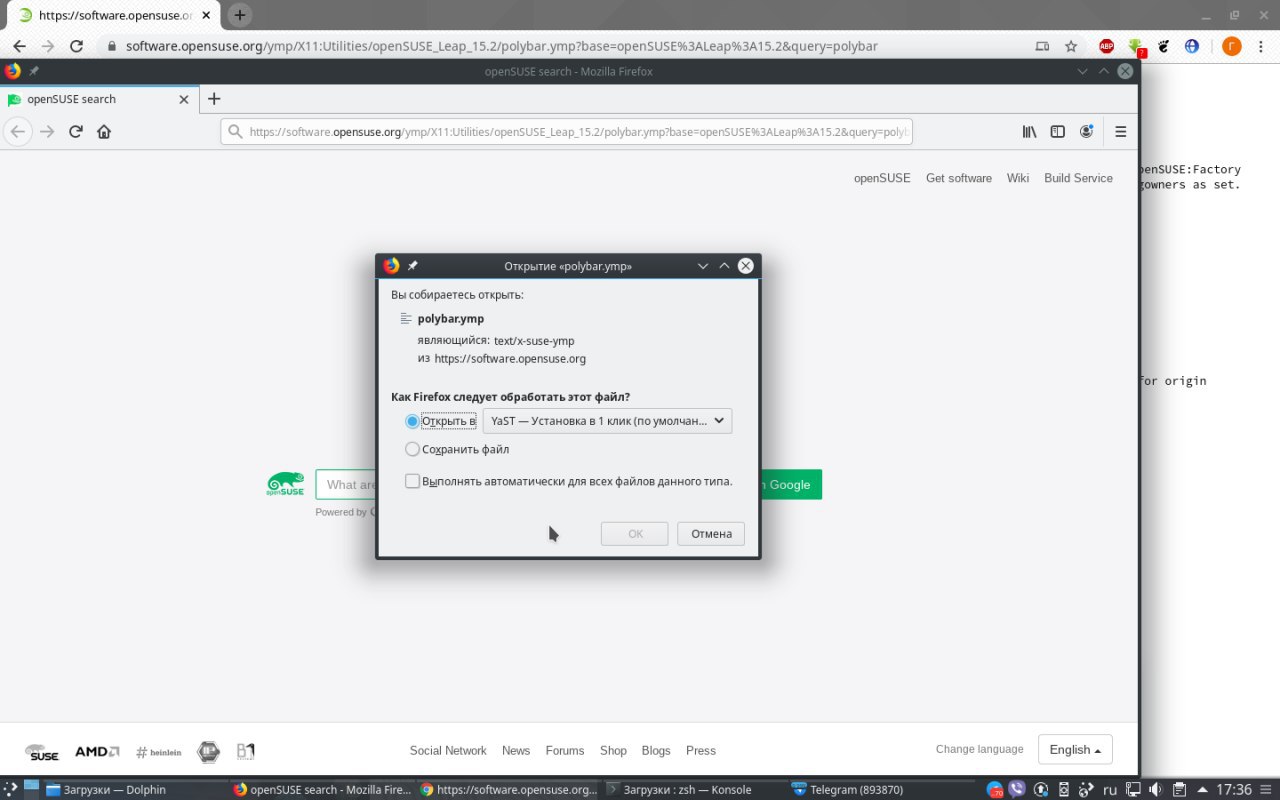Image resolution: width=1280 pixels, height=800 pixels.
Task: Open Social Network footer link
Action: [x=448, y=750]
